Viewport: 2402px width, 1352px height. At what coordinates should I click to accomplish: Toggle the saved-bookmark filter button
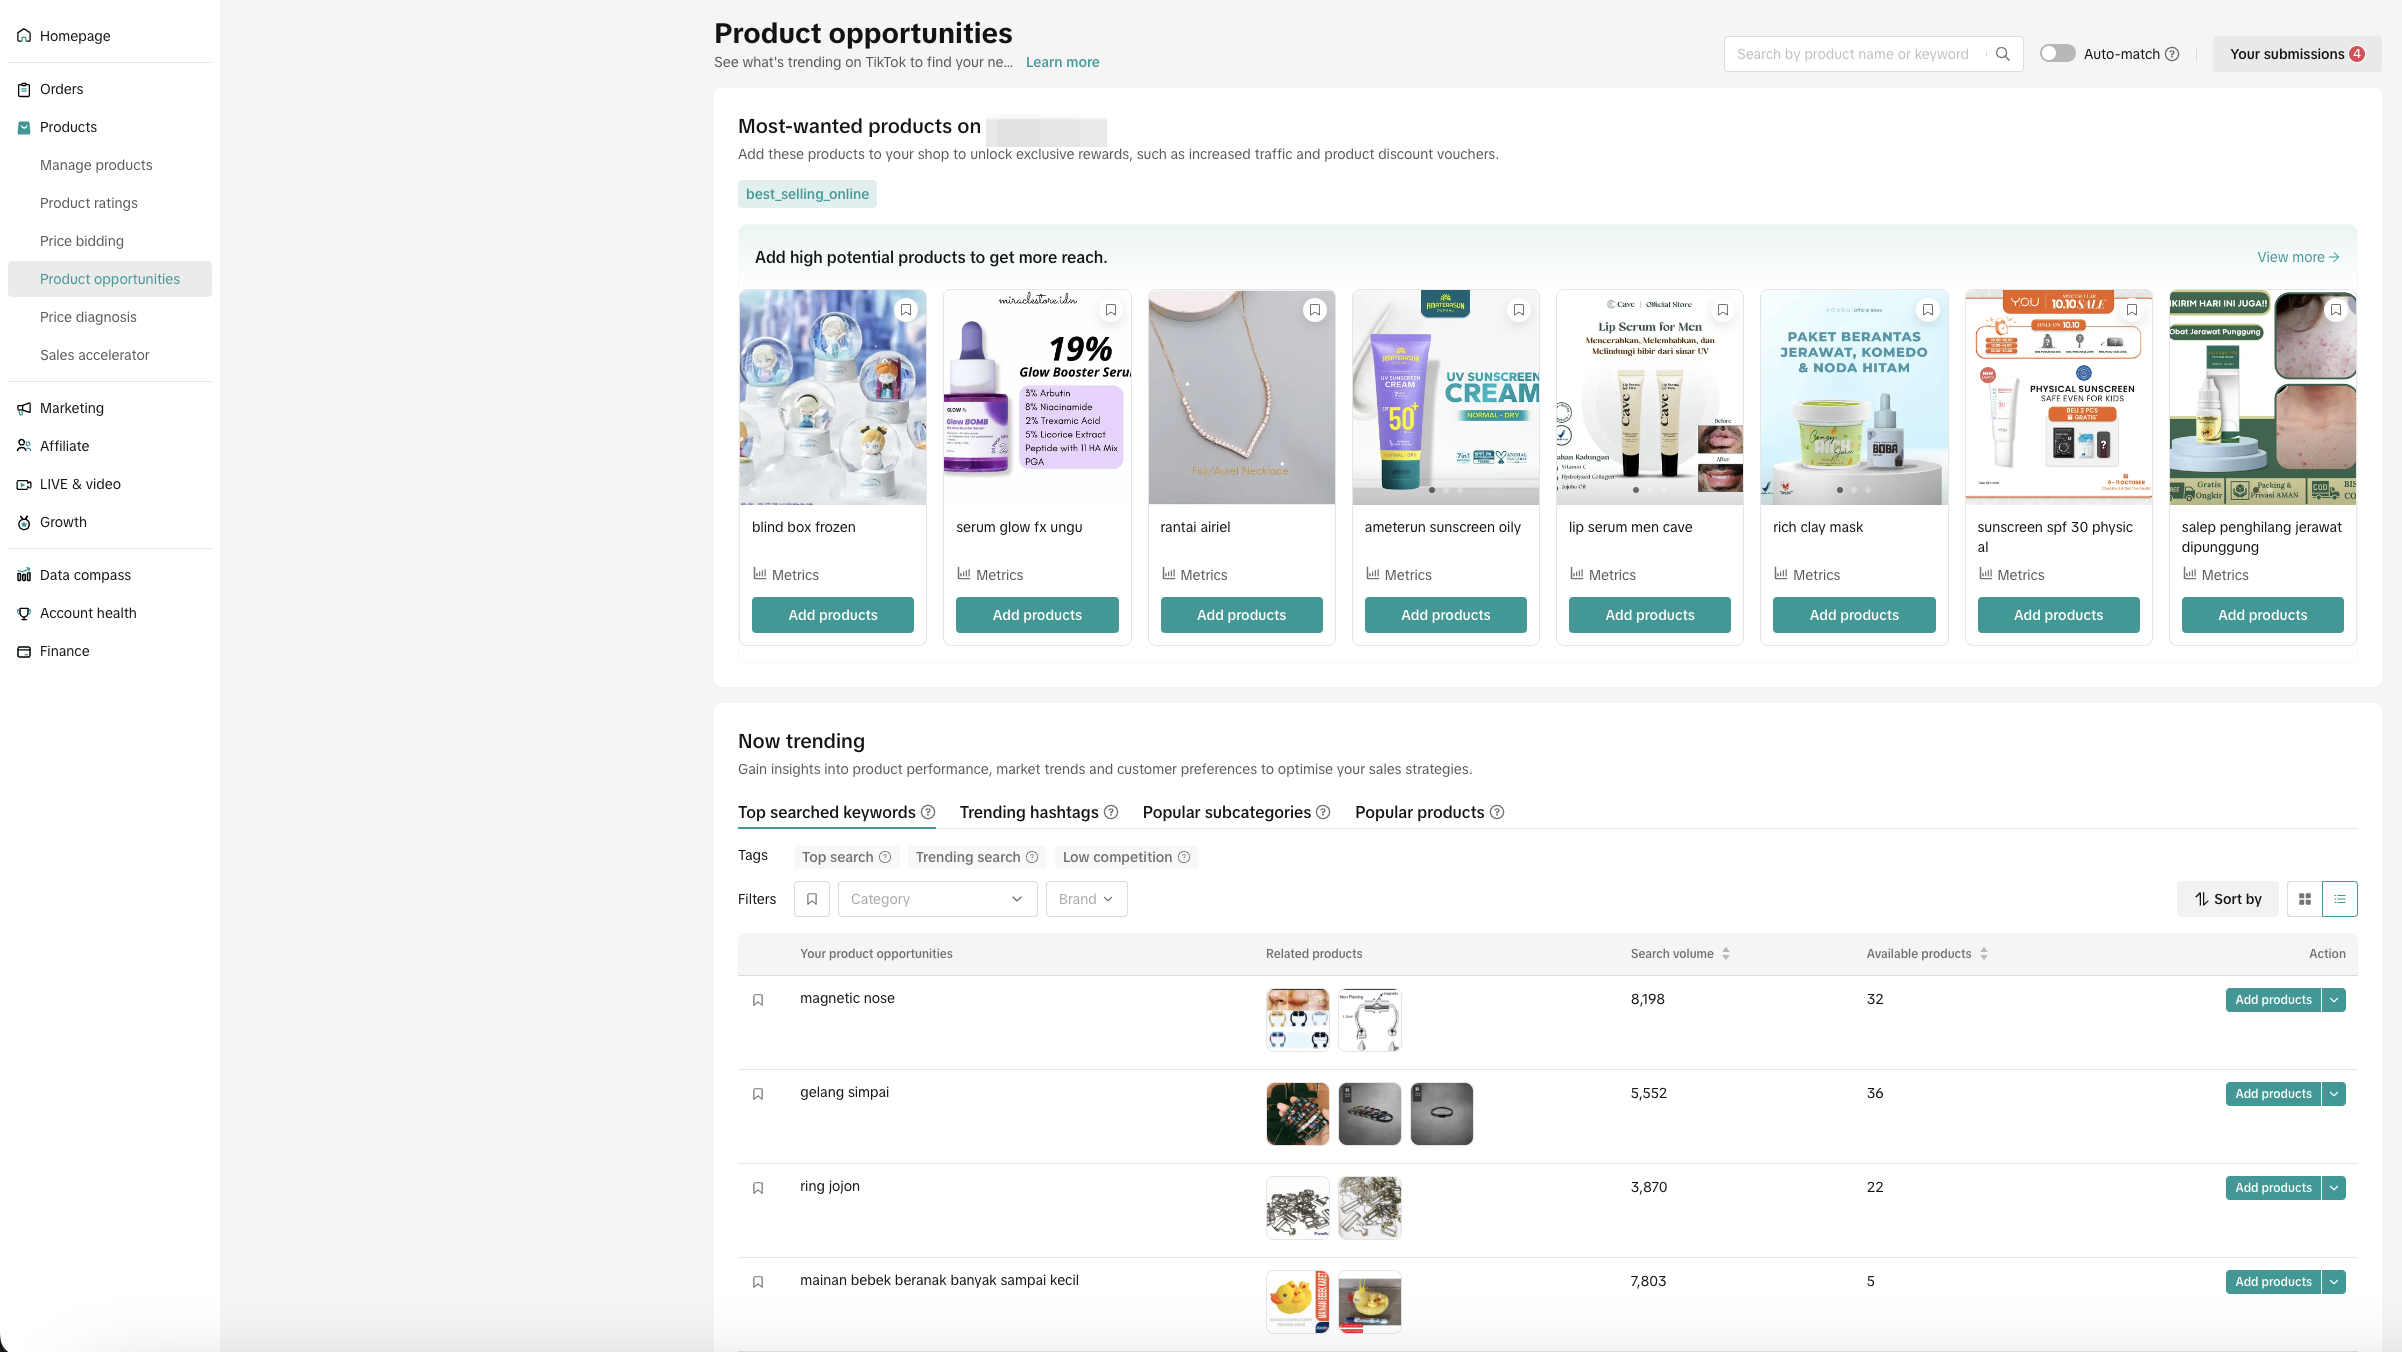point(811,899)
